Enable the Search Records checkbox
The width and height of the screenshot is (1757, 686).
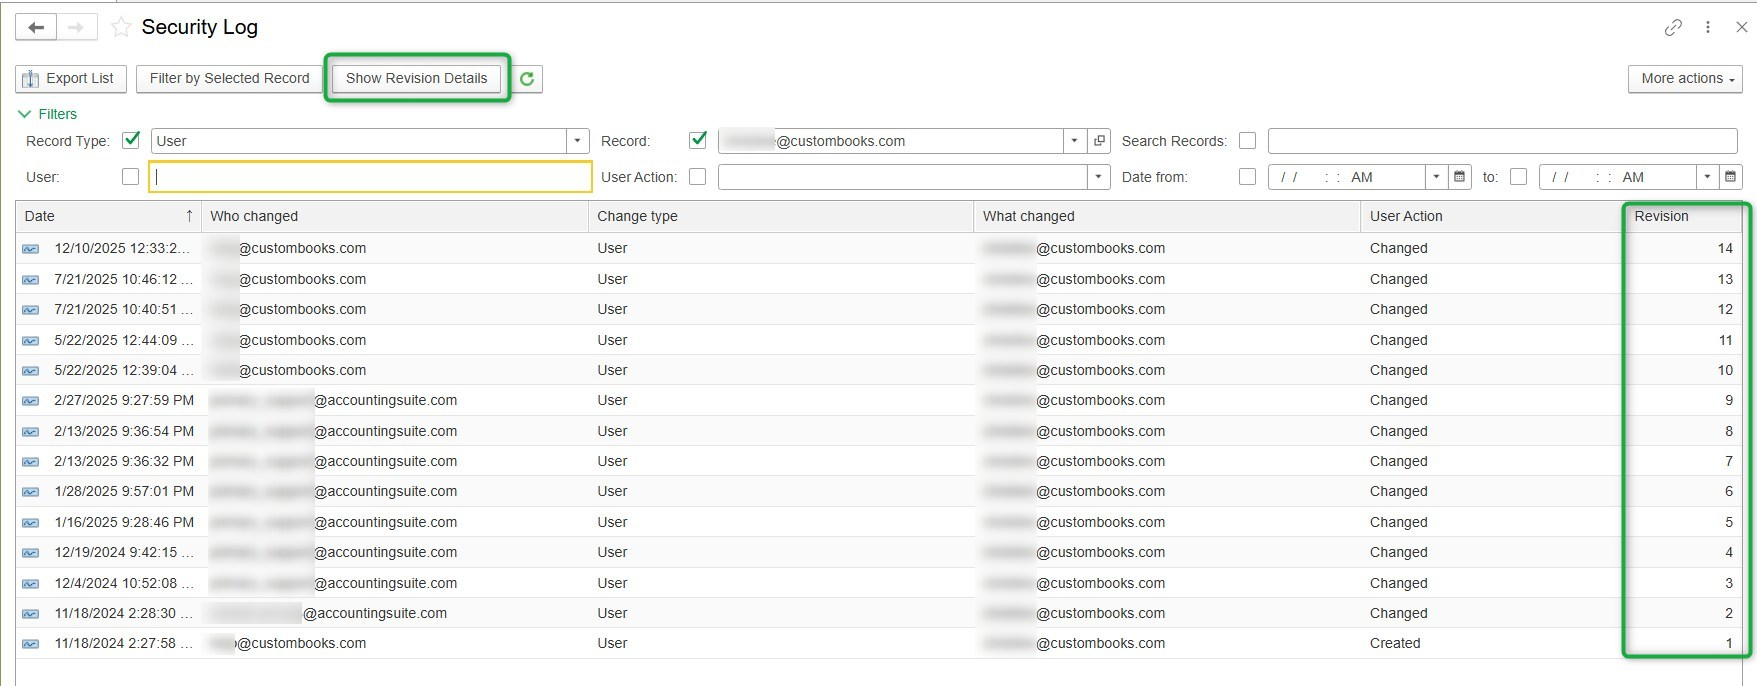pyautogui.click(x=1247, y=141)
